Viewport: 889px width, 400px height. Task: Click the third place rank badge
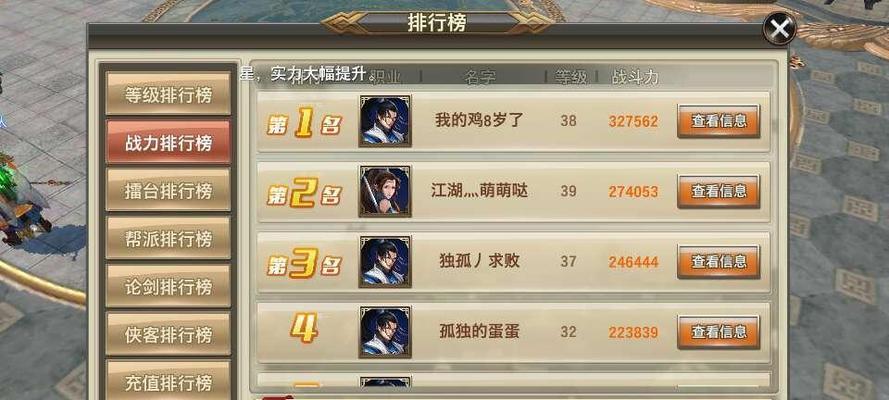coord(304,263)
